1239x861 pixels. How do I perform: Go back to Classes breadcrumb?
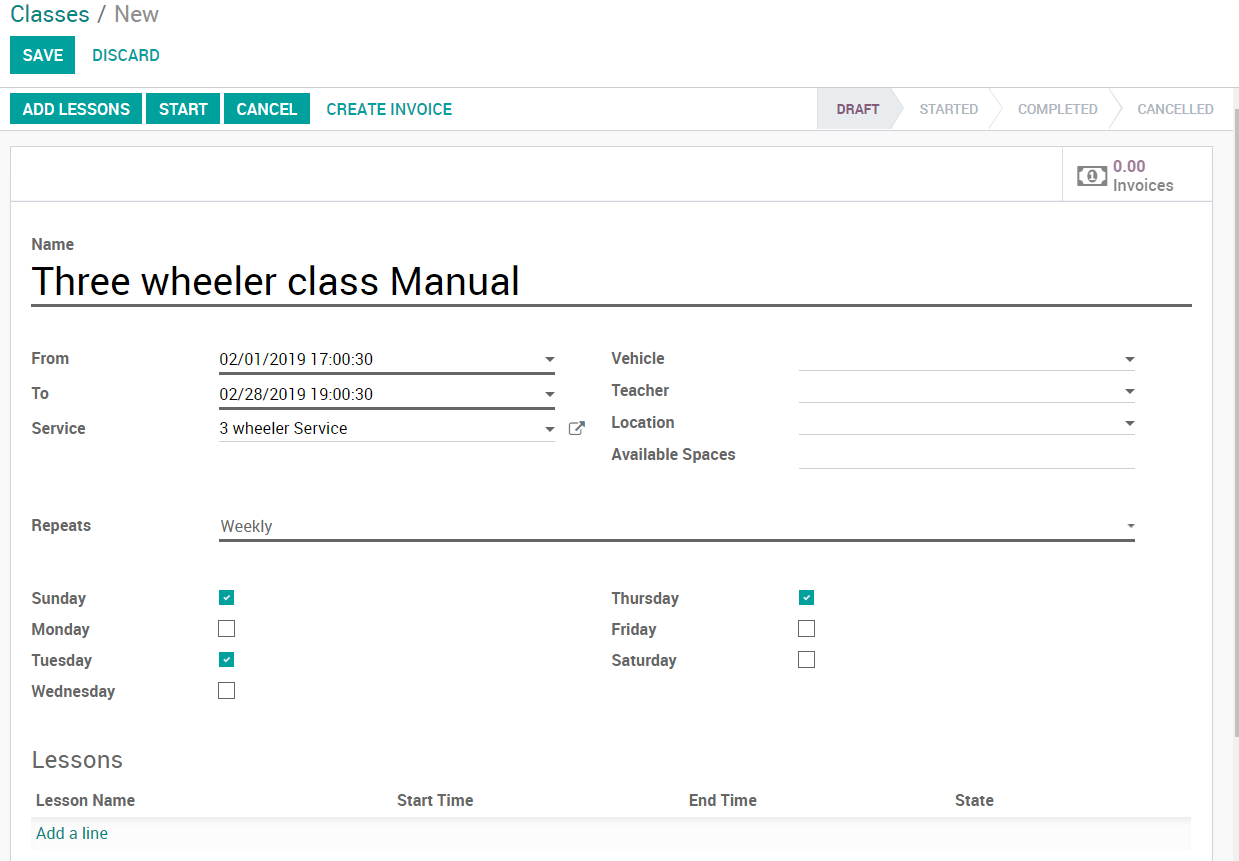[x=49, y=15]
